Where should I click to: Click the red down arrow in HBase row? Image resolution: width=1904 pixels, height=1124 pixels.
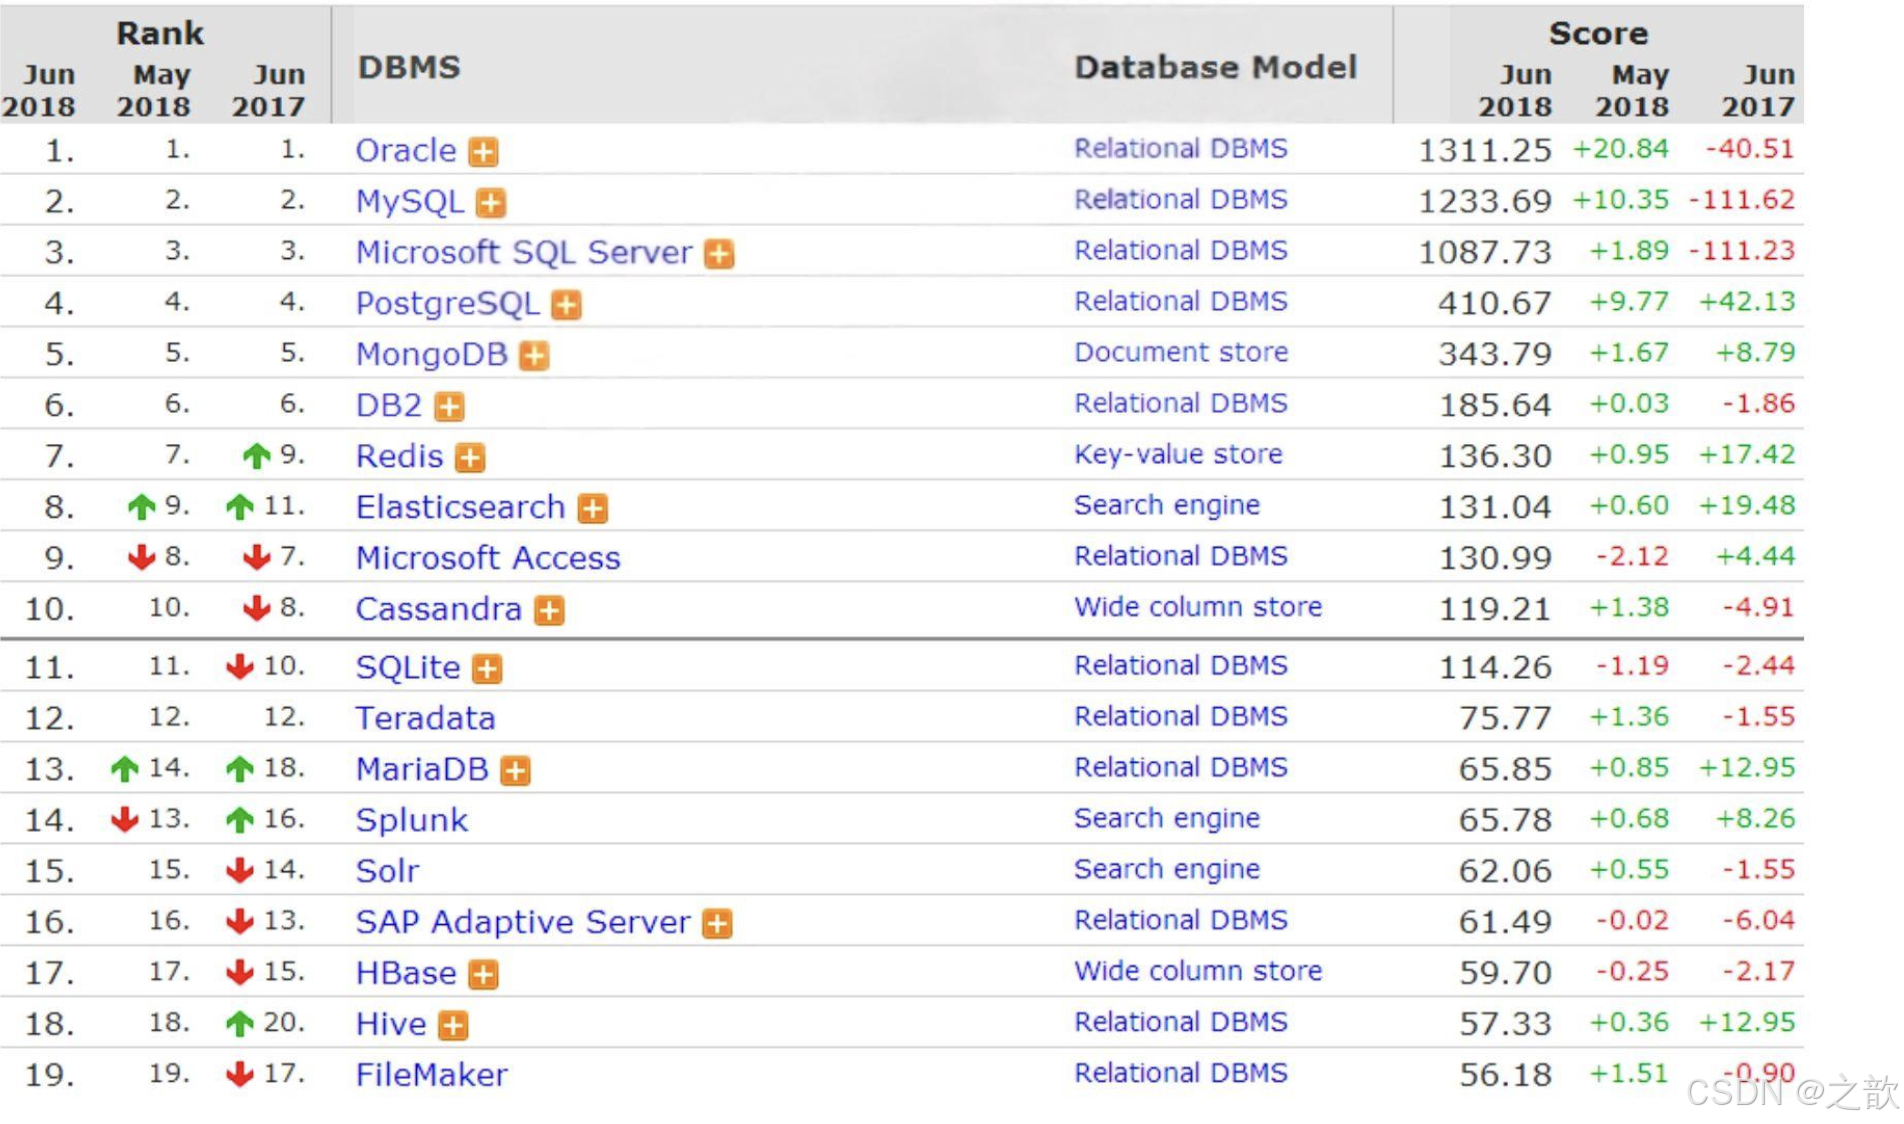(240, 972)
